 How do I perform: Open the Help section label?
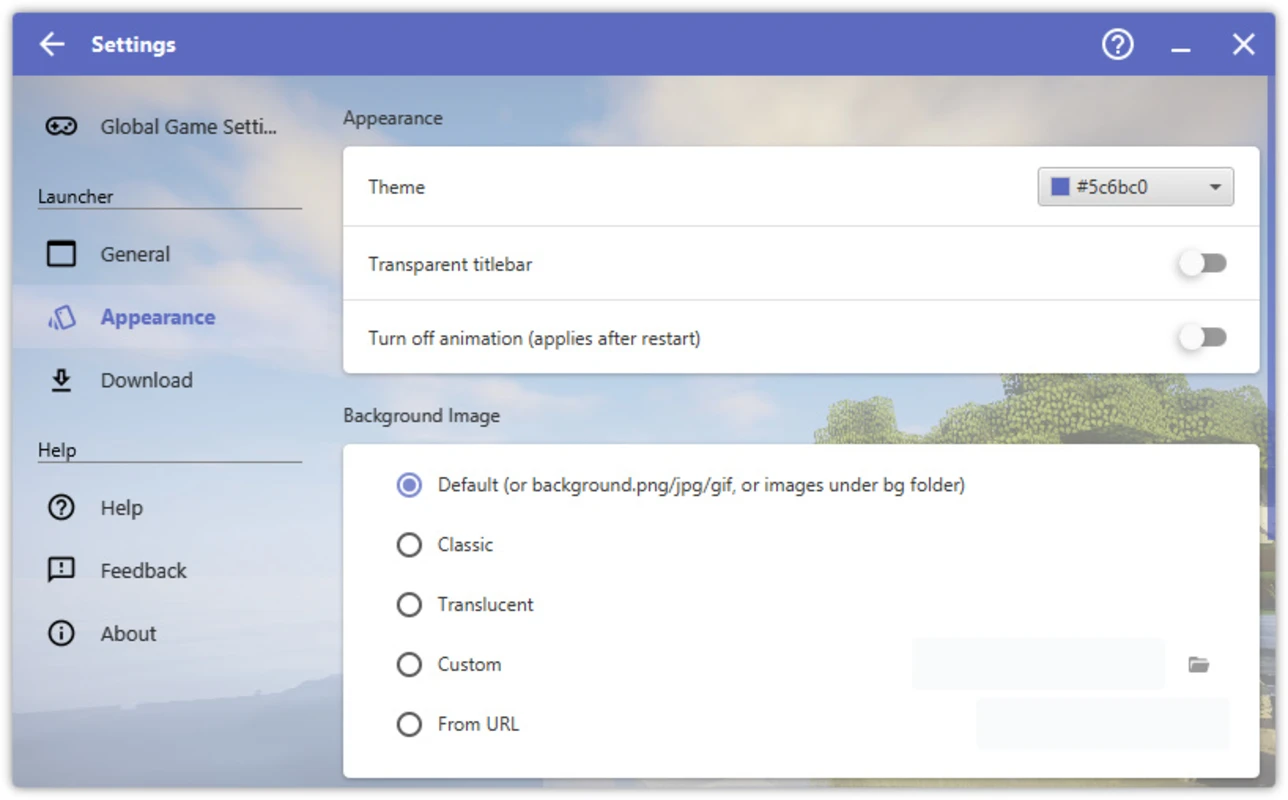click(121, 508)
